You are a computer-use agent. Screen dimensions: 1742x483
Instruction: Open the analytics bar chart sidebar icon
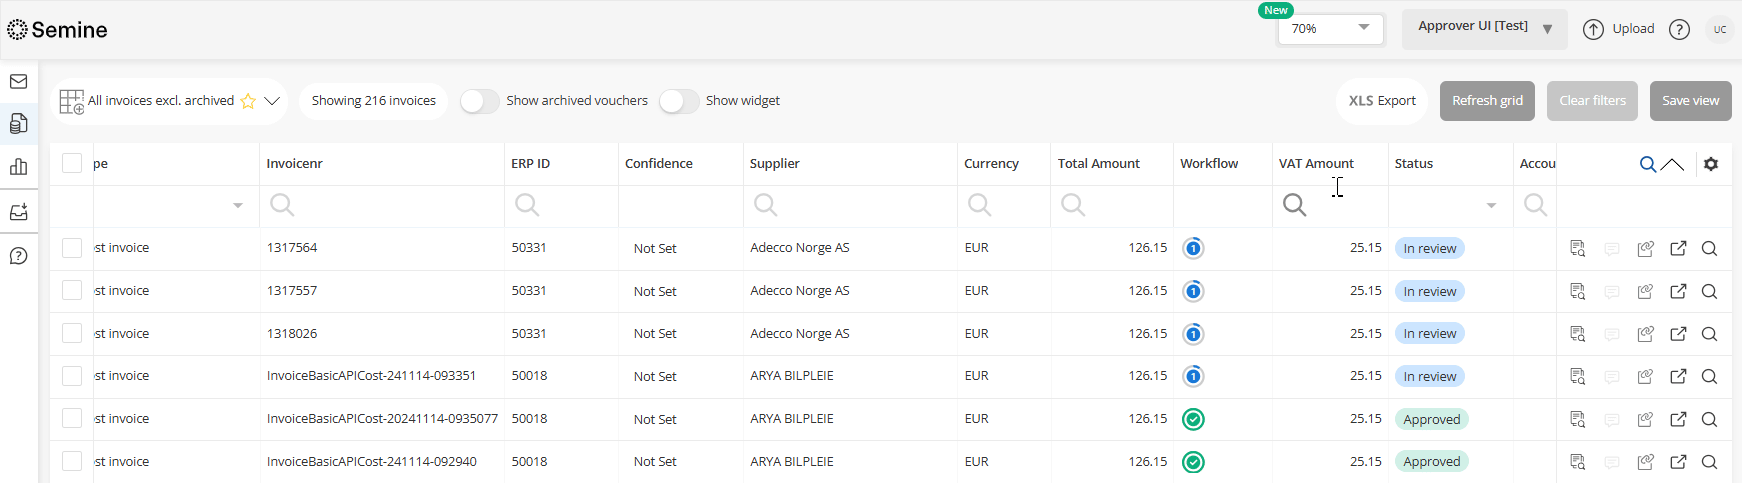tap(18, 167)
